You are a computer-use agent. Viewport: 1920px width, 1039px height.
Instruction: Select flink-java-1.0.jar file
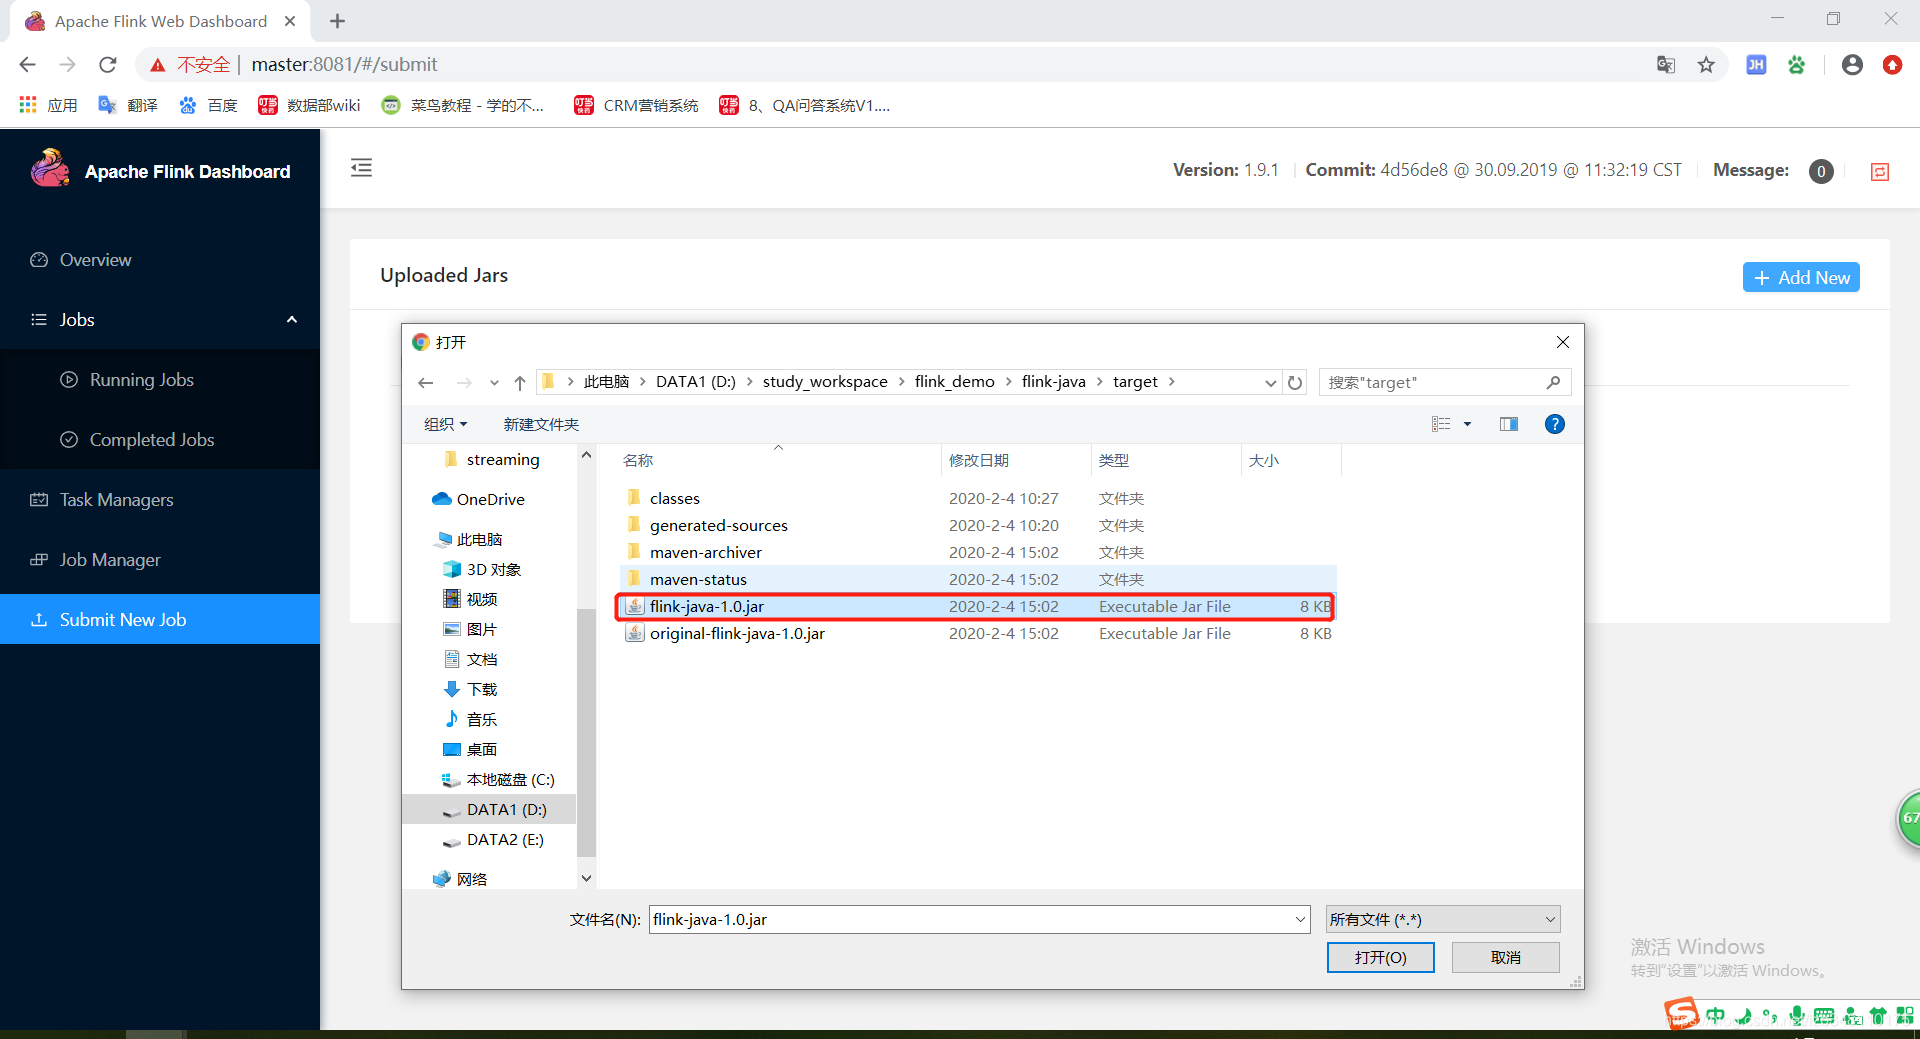pyautogui.click(x=977, y=606)
